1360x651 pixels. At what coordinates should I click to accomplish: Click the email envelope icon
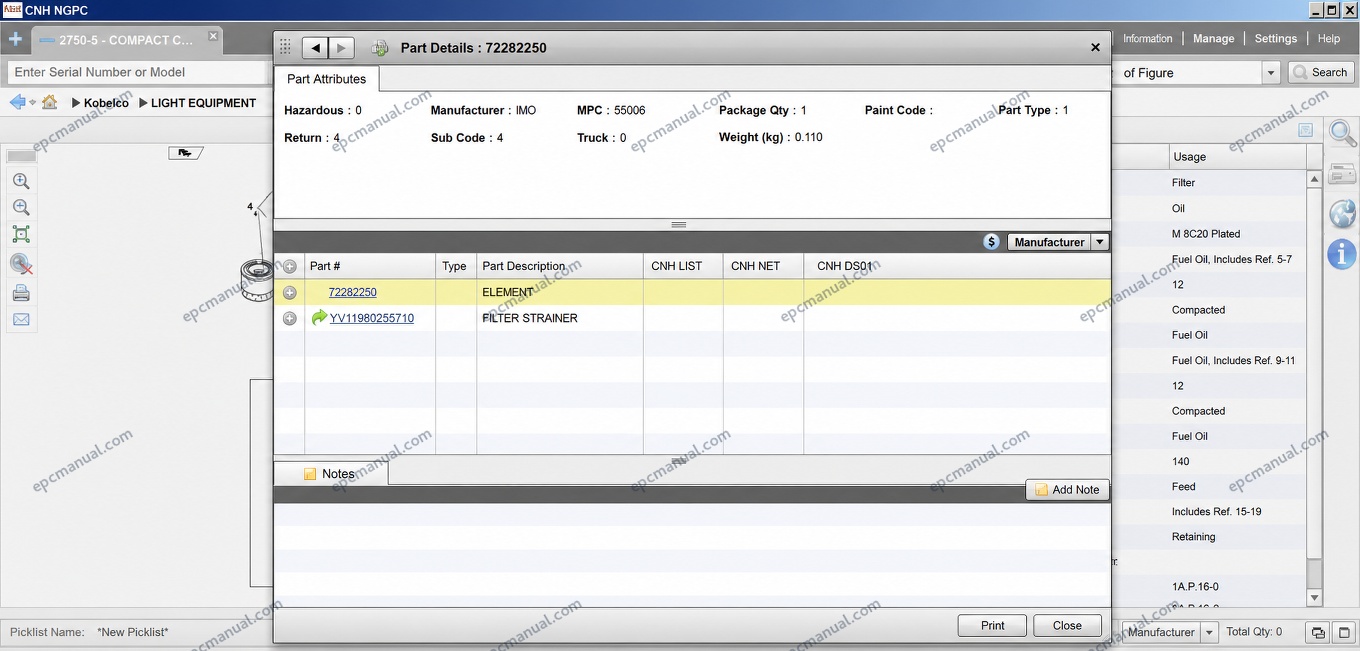21,320
